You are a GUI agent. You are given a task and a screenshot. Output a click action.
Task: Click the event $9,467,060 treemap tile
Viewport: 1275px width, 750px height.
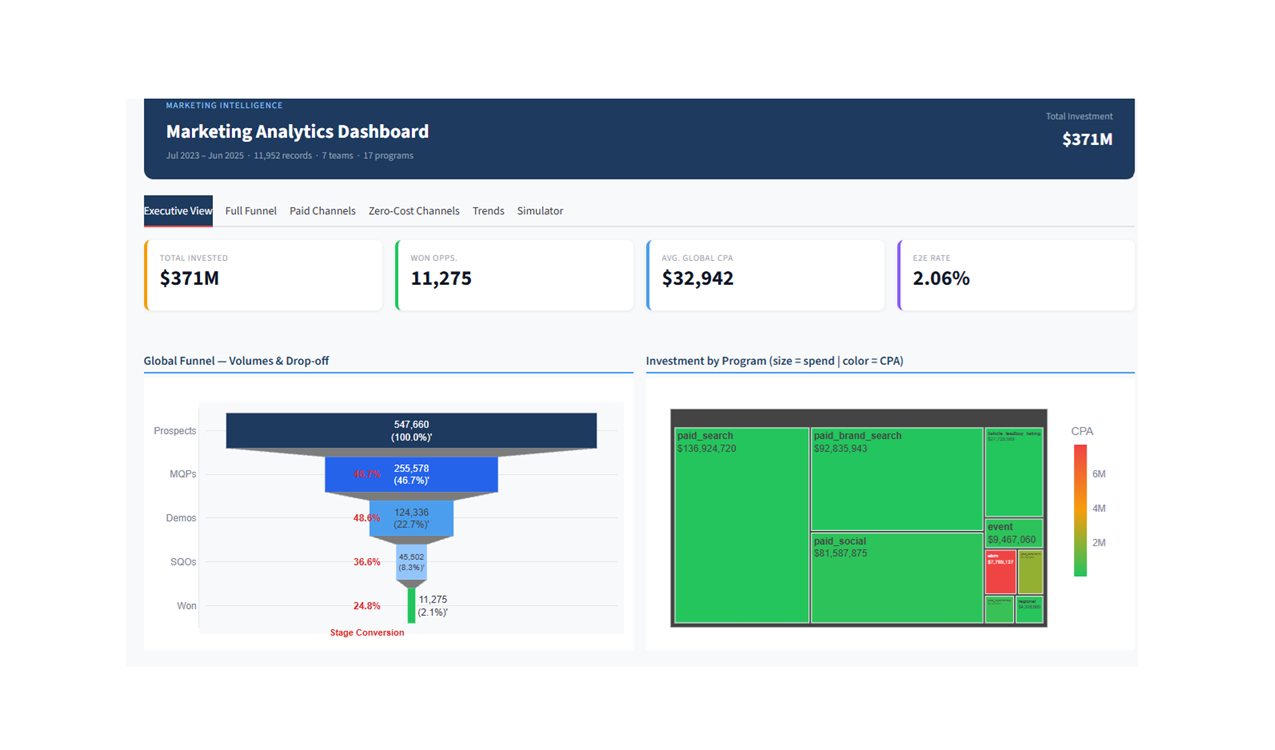[x=1014, y=533]
